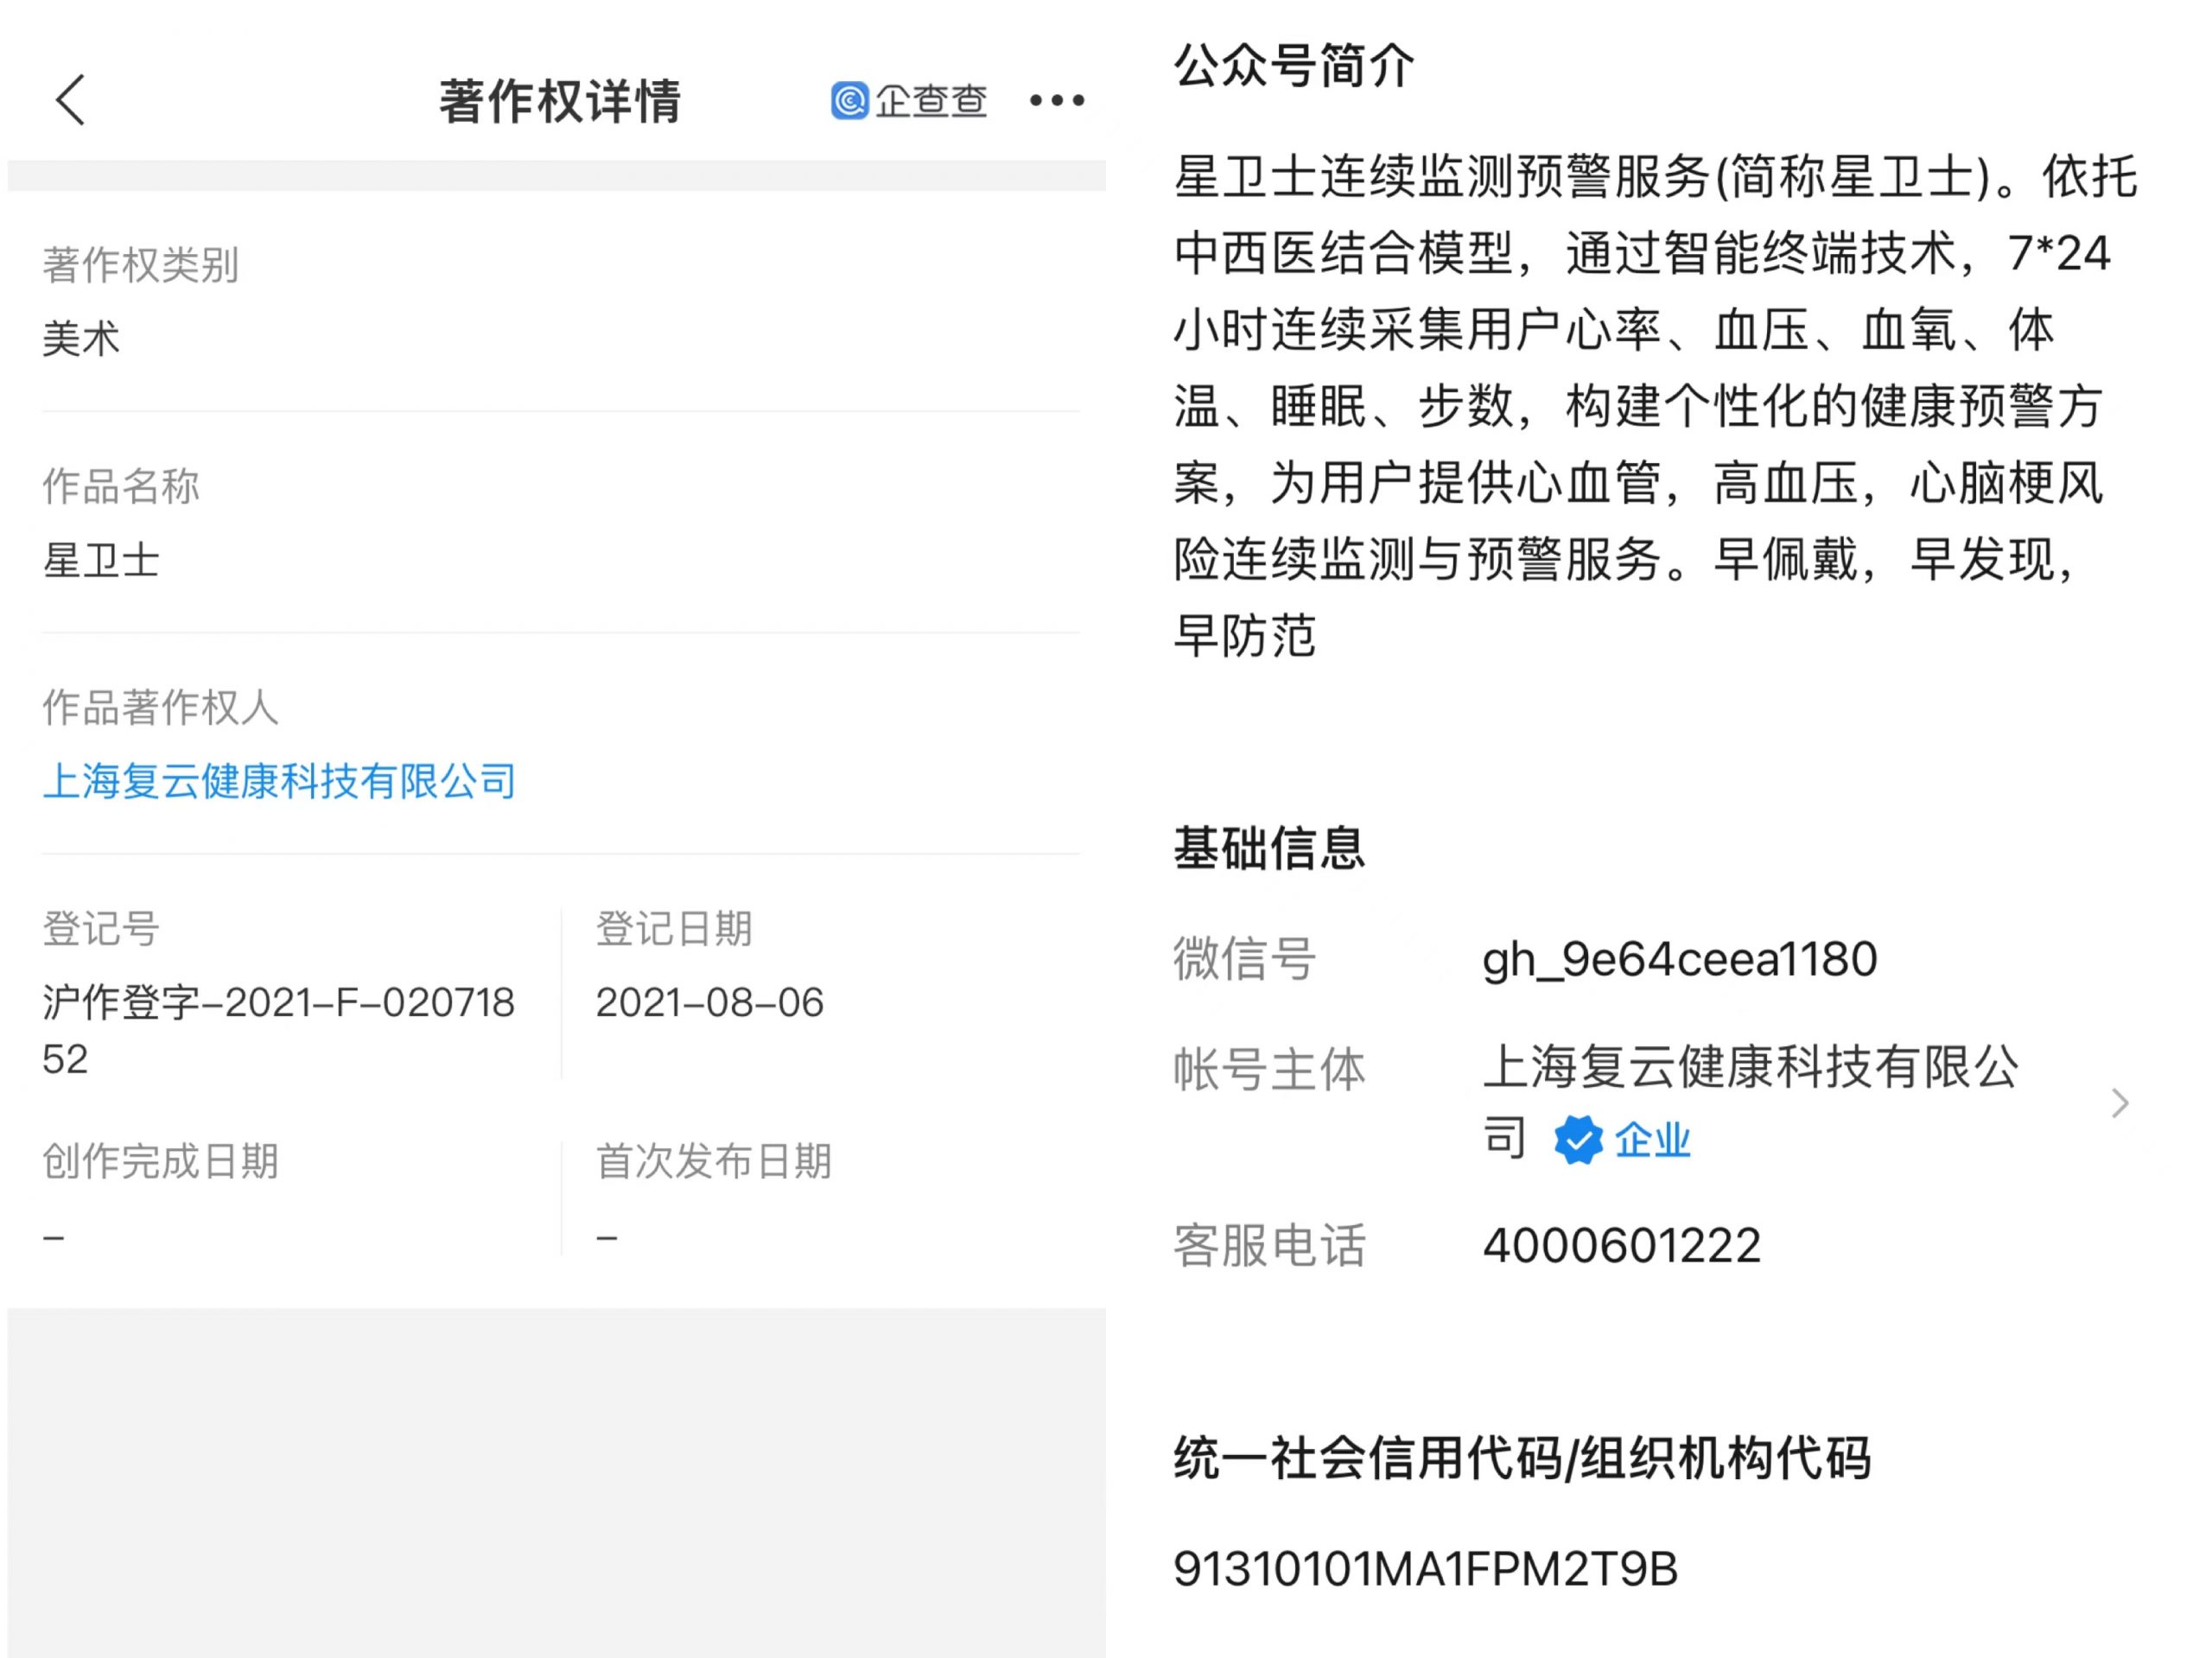2212x1658 pixels.
Task: Tap the 客服电话 field label
Action: point(1269,1246)
